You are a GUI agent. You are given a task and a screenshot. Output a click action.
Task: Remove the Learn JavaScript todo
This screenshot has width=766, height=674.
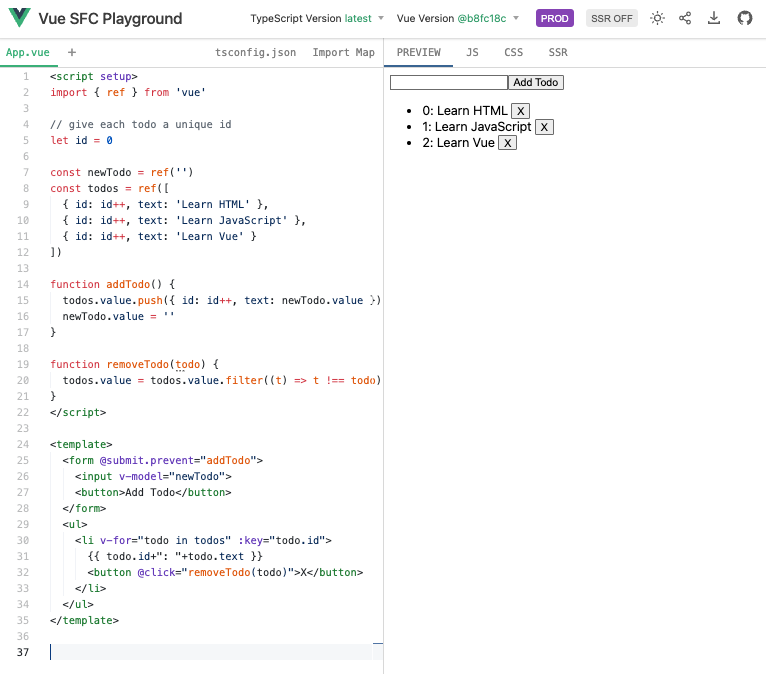point(544,127)
